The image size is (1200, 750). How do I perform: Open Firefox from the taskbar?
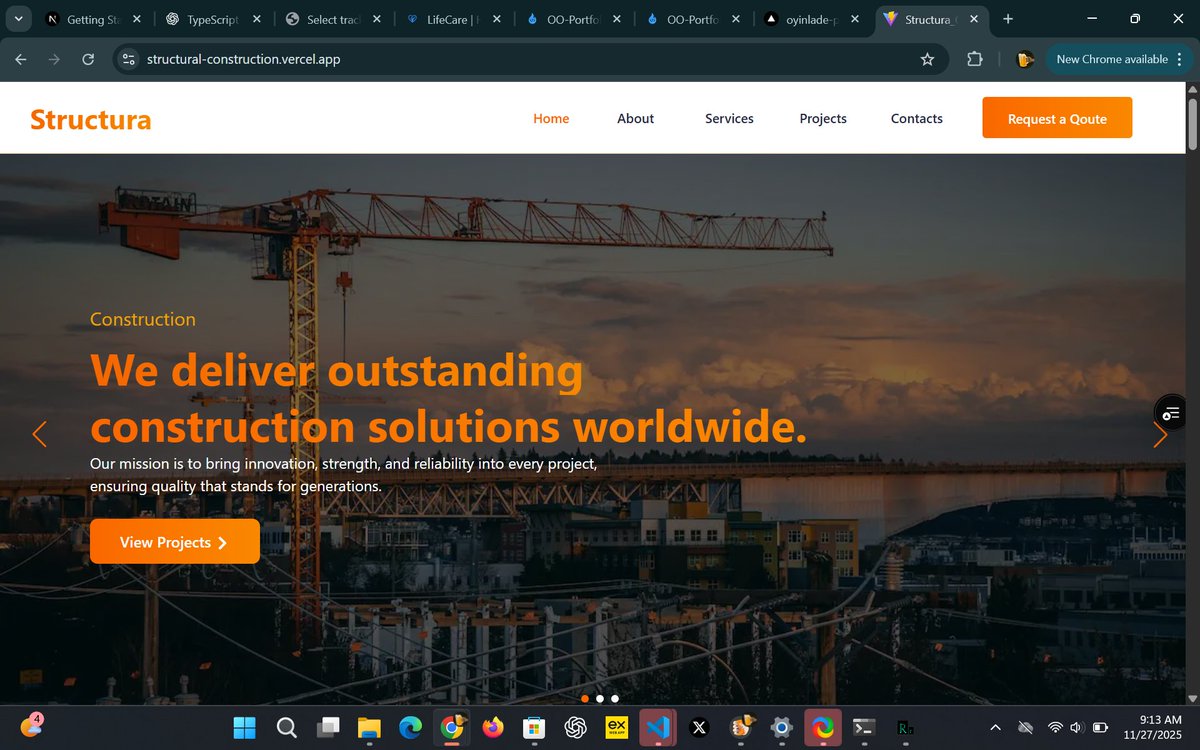(x=492, y=728)
